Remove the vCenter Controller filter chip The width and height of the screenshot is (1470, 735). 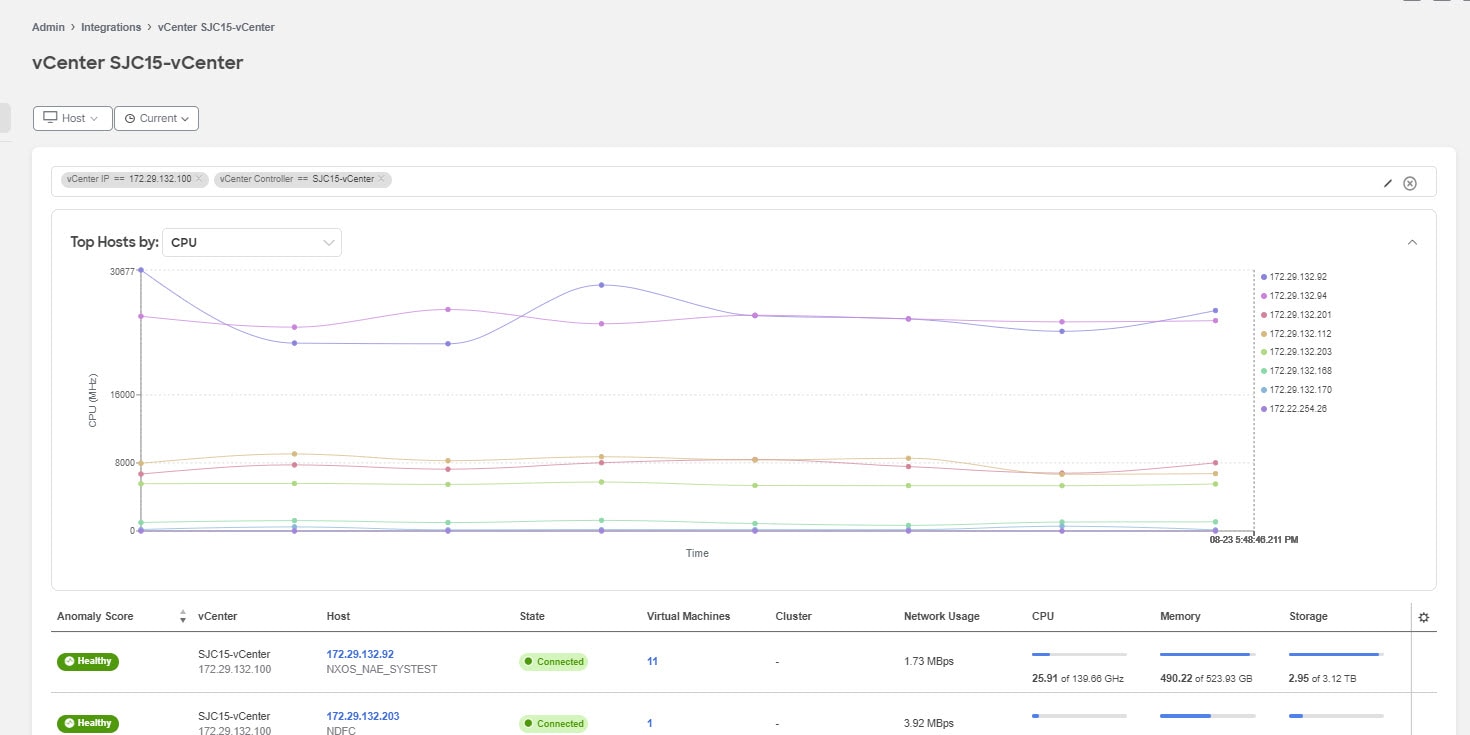point(381,179)
